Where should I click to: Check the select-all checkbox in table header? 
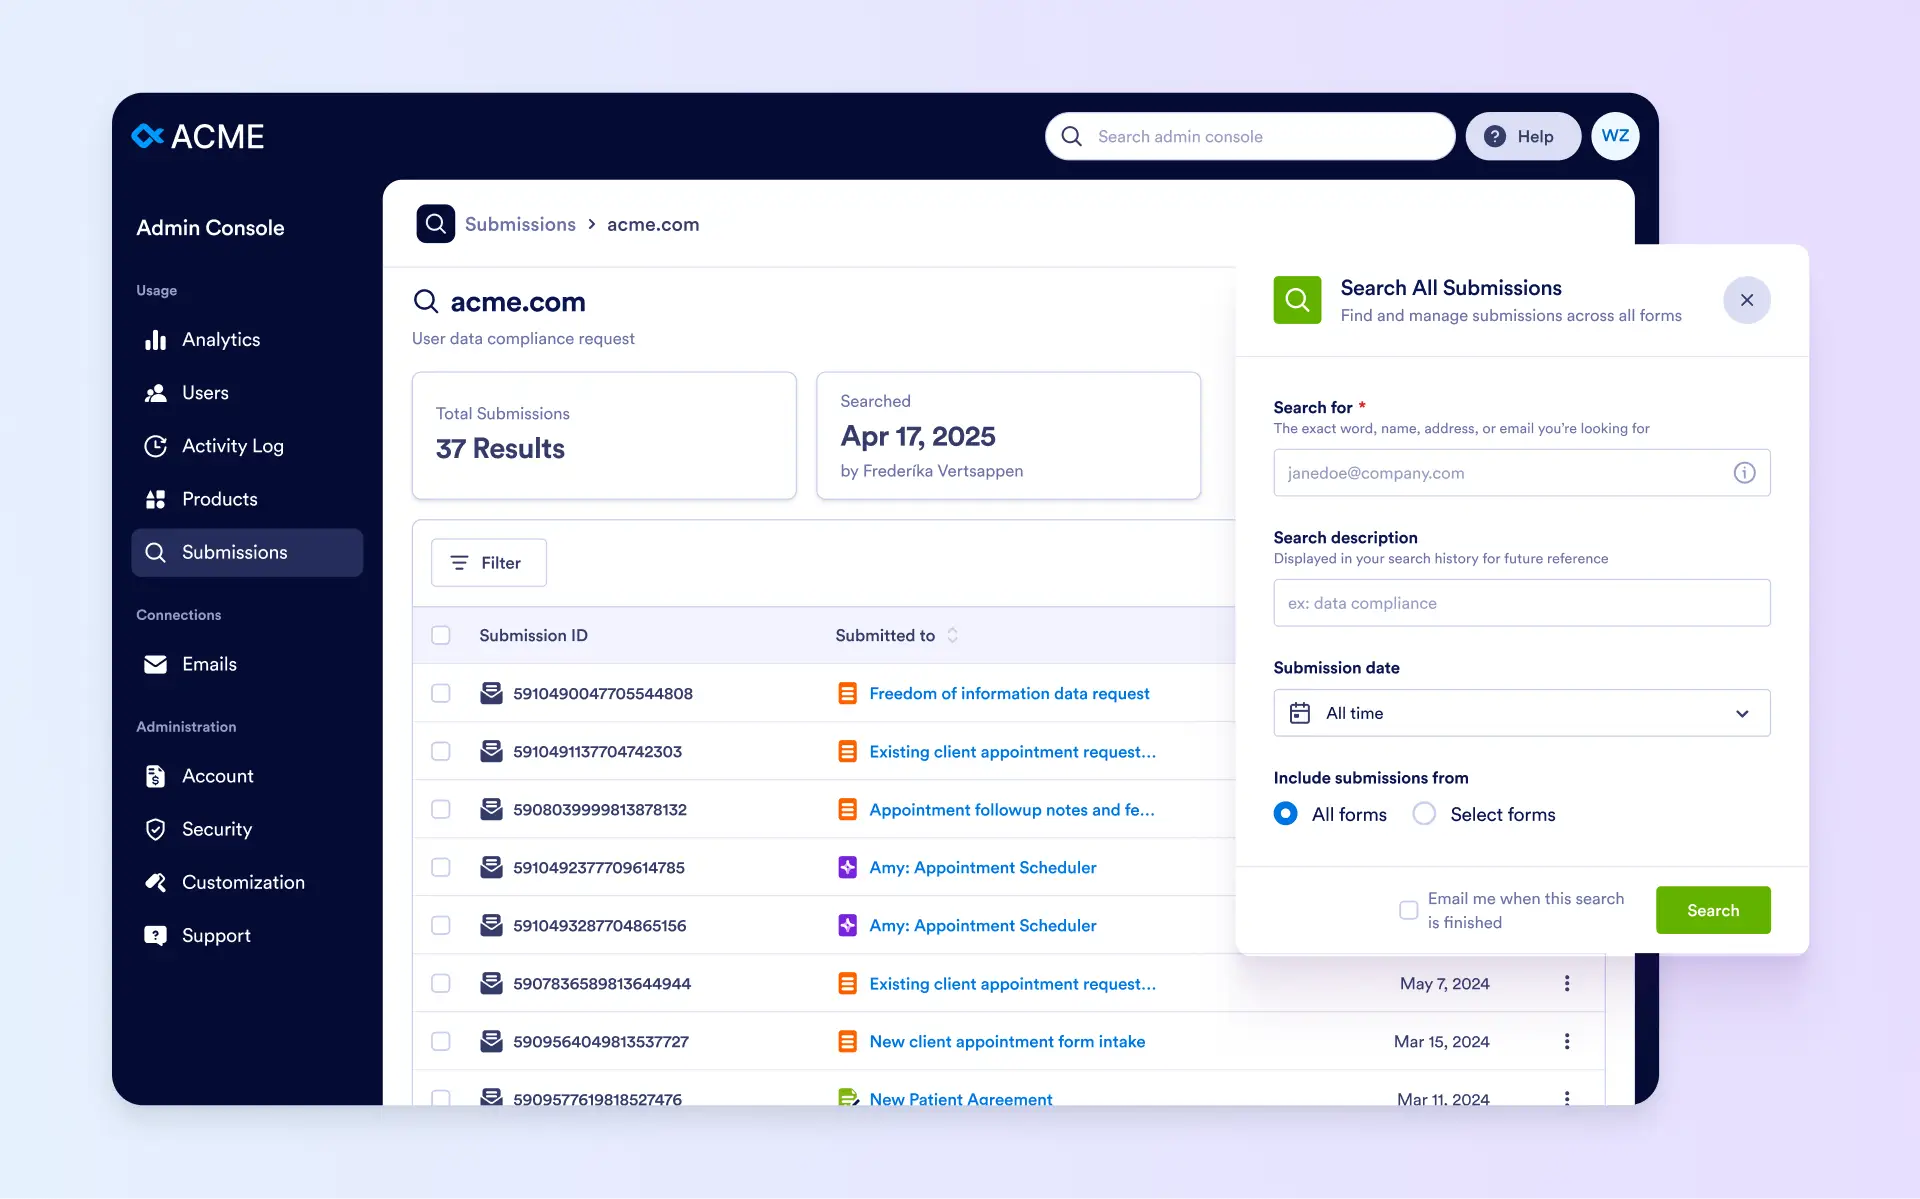point(441,635)
